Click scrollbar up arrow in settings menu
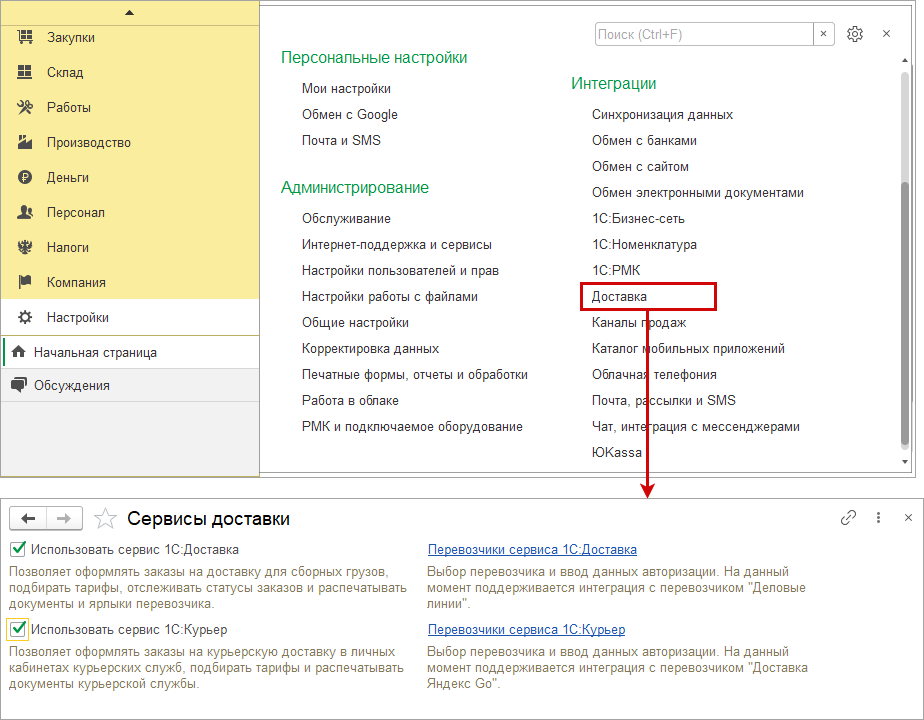This screenshot has height=720, width=924. click(905, 61)
